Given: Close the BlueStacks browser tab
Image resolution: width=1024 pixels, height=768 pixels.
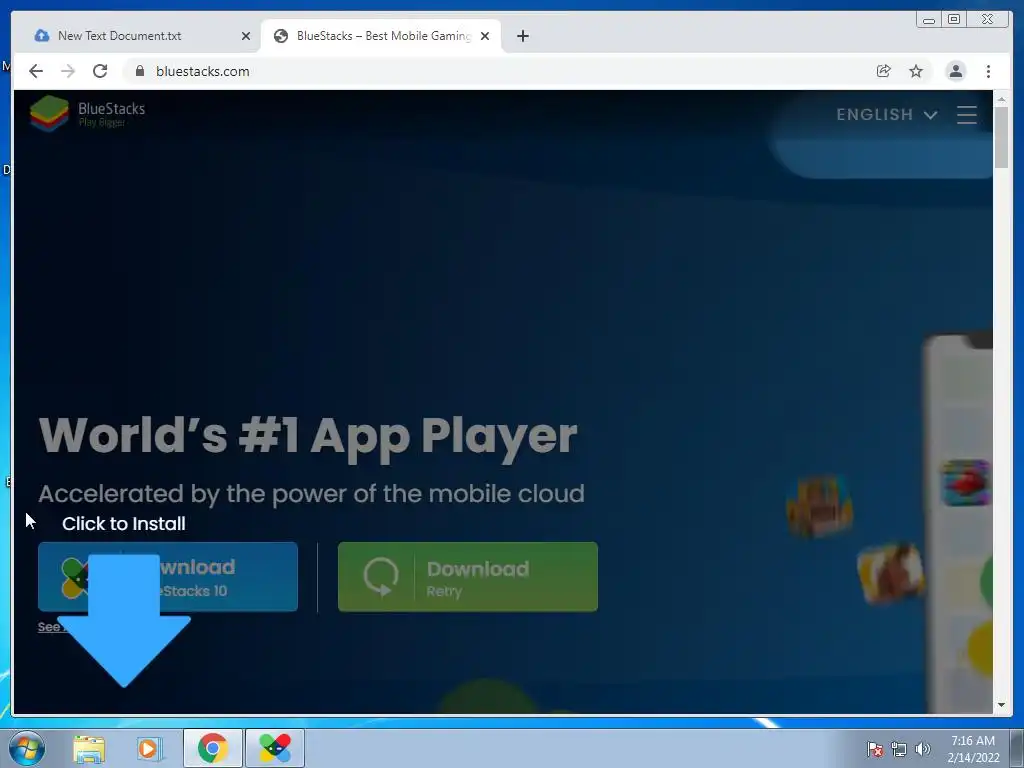Looking at the screenshot, I should pyautogui.click(x=485, y=36).
